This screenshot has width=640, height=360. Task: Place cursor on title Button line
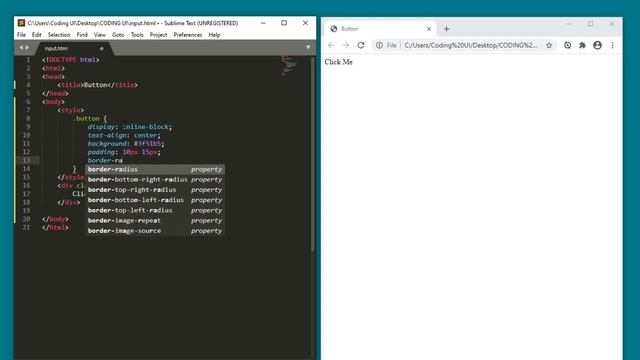(98, 85)
